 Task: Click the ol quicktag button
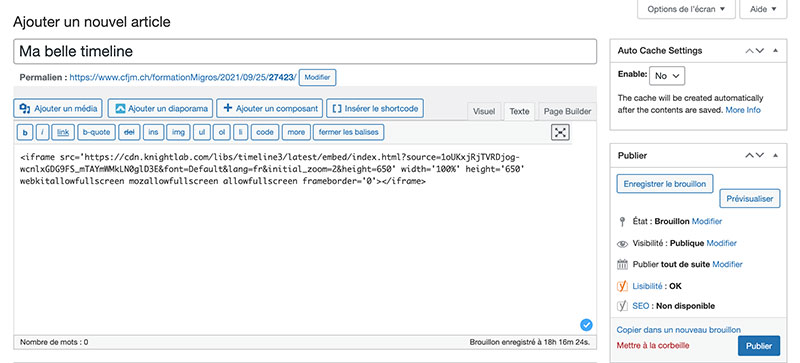click(x=221, y=132)
